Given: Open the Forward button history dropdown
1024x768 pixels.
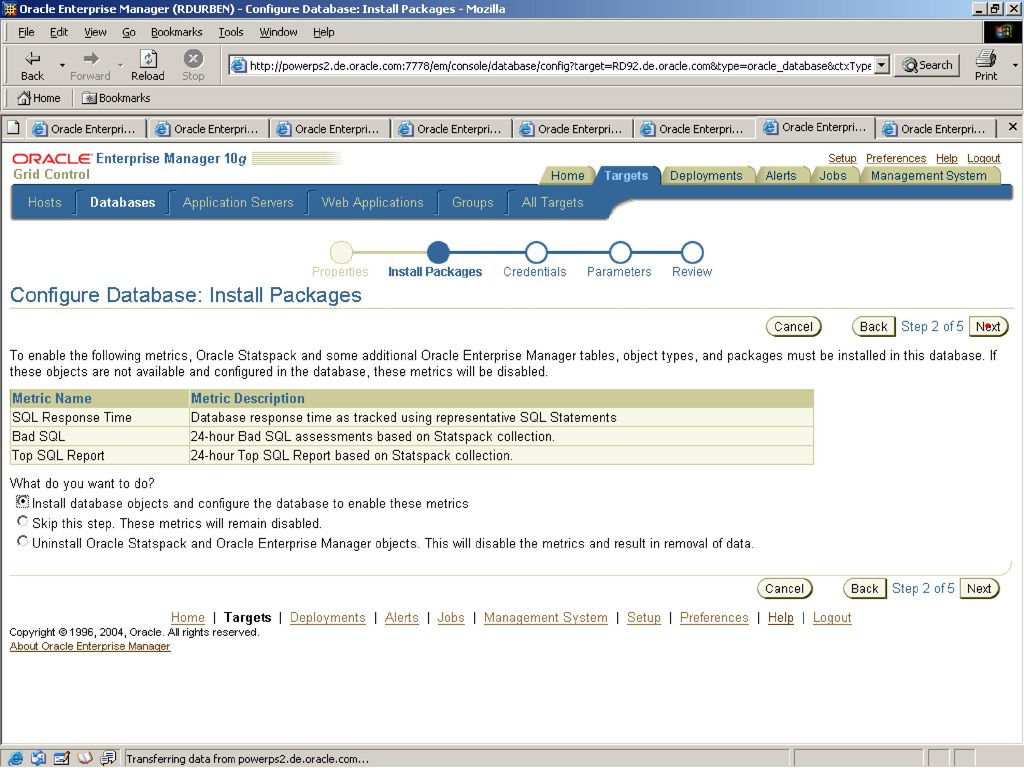Looking at the screenshot, I should point(120,65).
